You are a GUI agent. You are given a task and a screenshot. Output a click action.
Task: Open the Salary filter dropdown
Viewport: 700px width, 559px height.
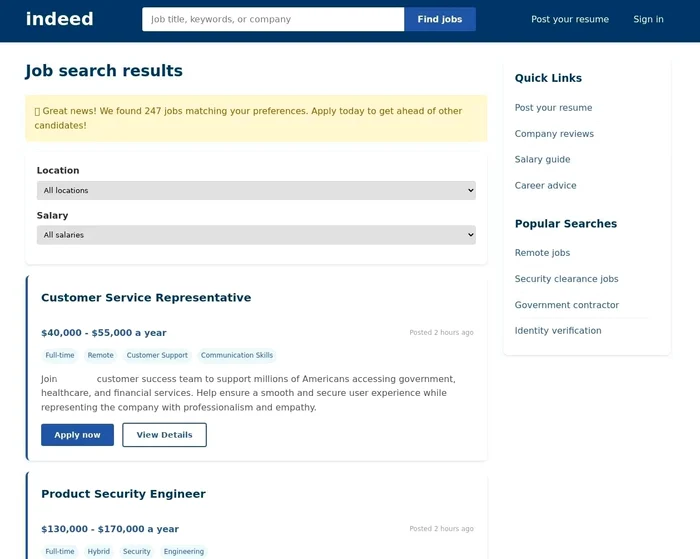(x=256, y=235)
